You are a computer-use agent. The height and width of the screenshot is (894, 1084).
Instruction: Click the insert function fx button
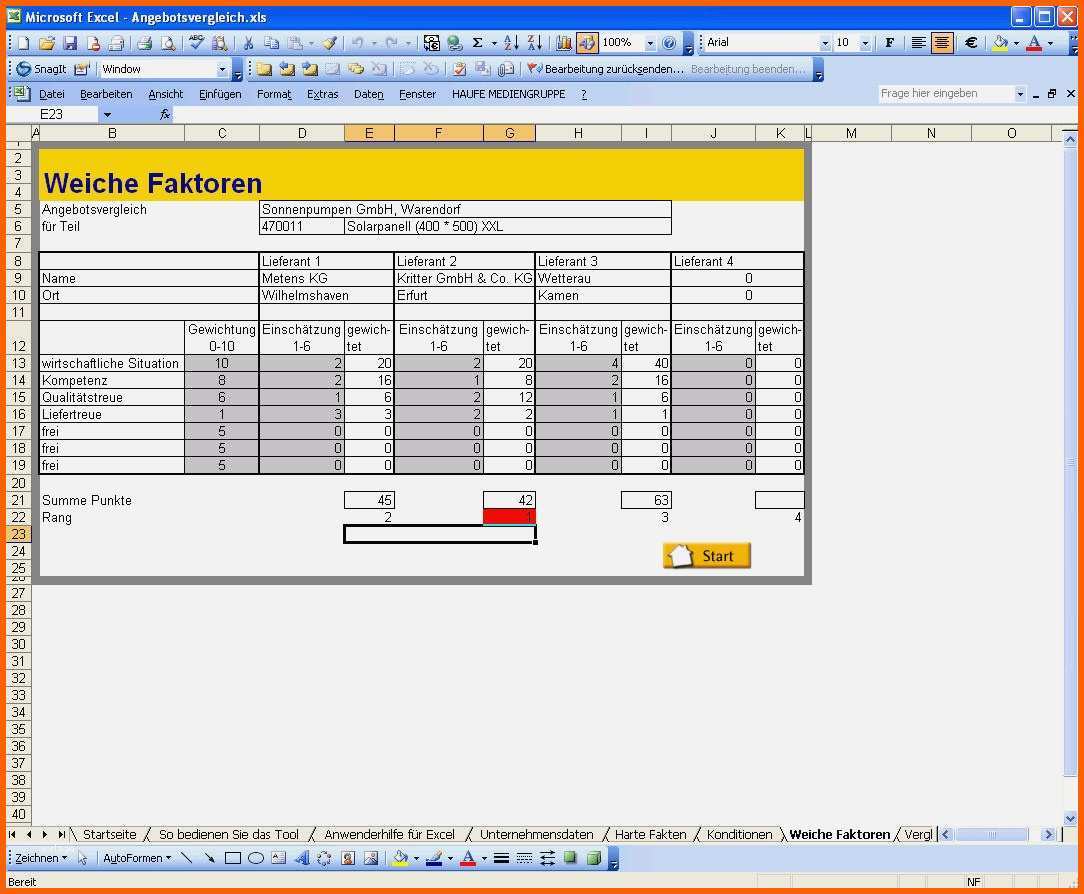pos(165,115)
